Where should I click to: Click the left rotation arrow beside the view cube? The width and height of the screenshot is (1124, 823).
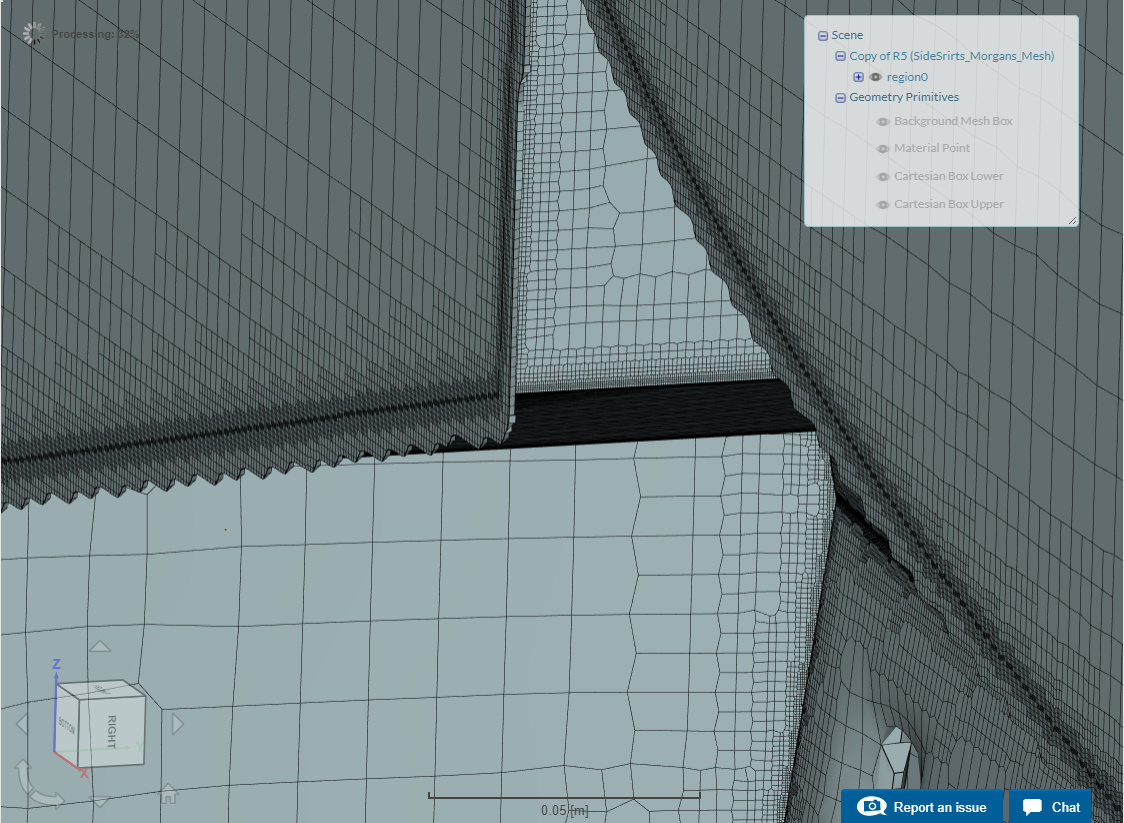(22, 725)
